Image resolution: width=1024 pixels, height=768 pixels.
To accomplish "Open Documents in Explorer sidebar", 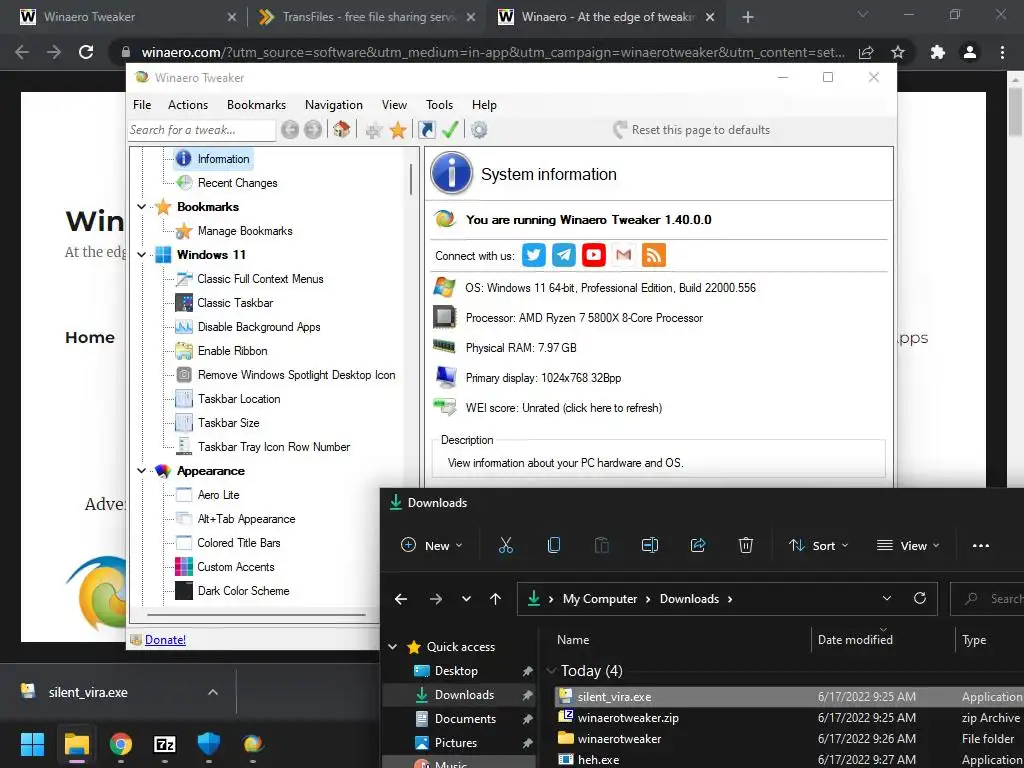I will point(465,718).
